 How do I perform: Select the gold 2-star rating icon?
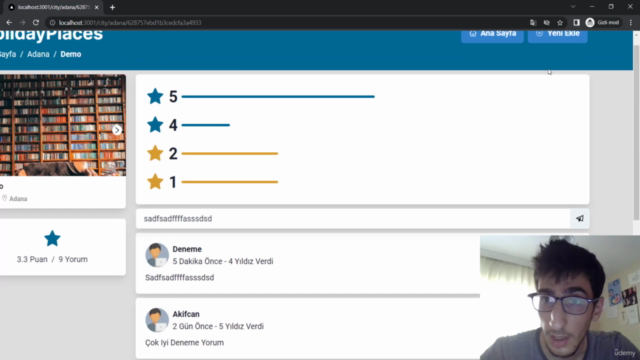coord(155,153)
